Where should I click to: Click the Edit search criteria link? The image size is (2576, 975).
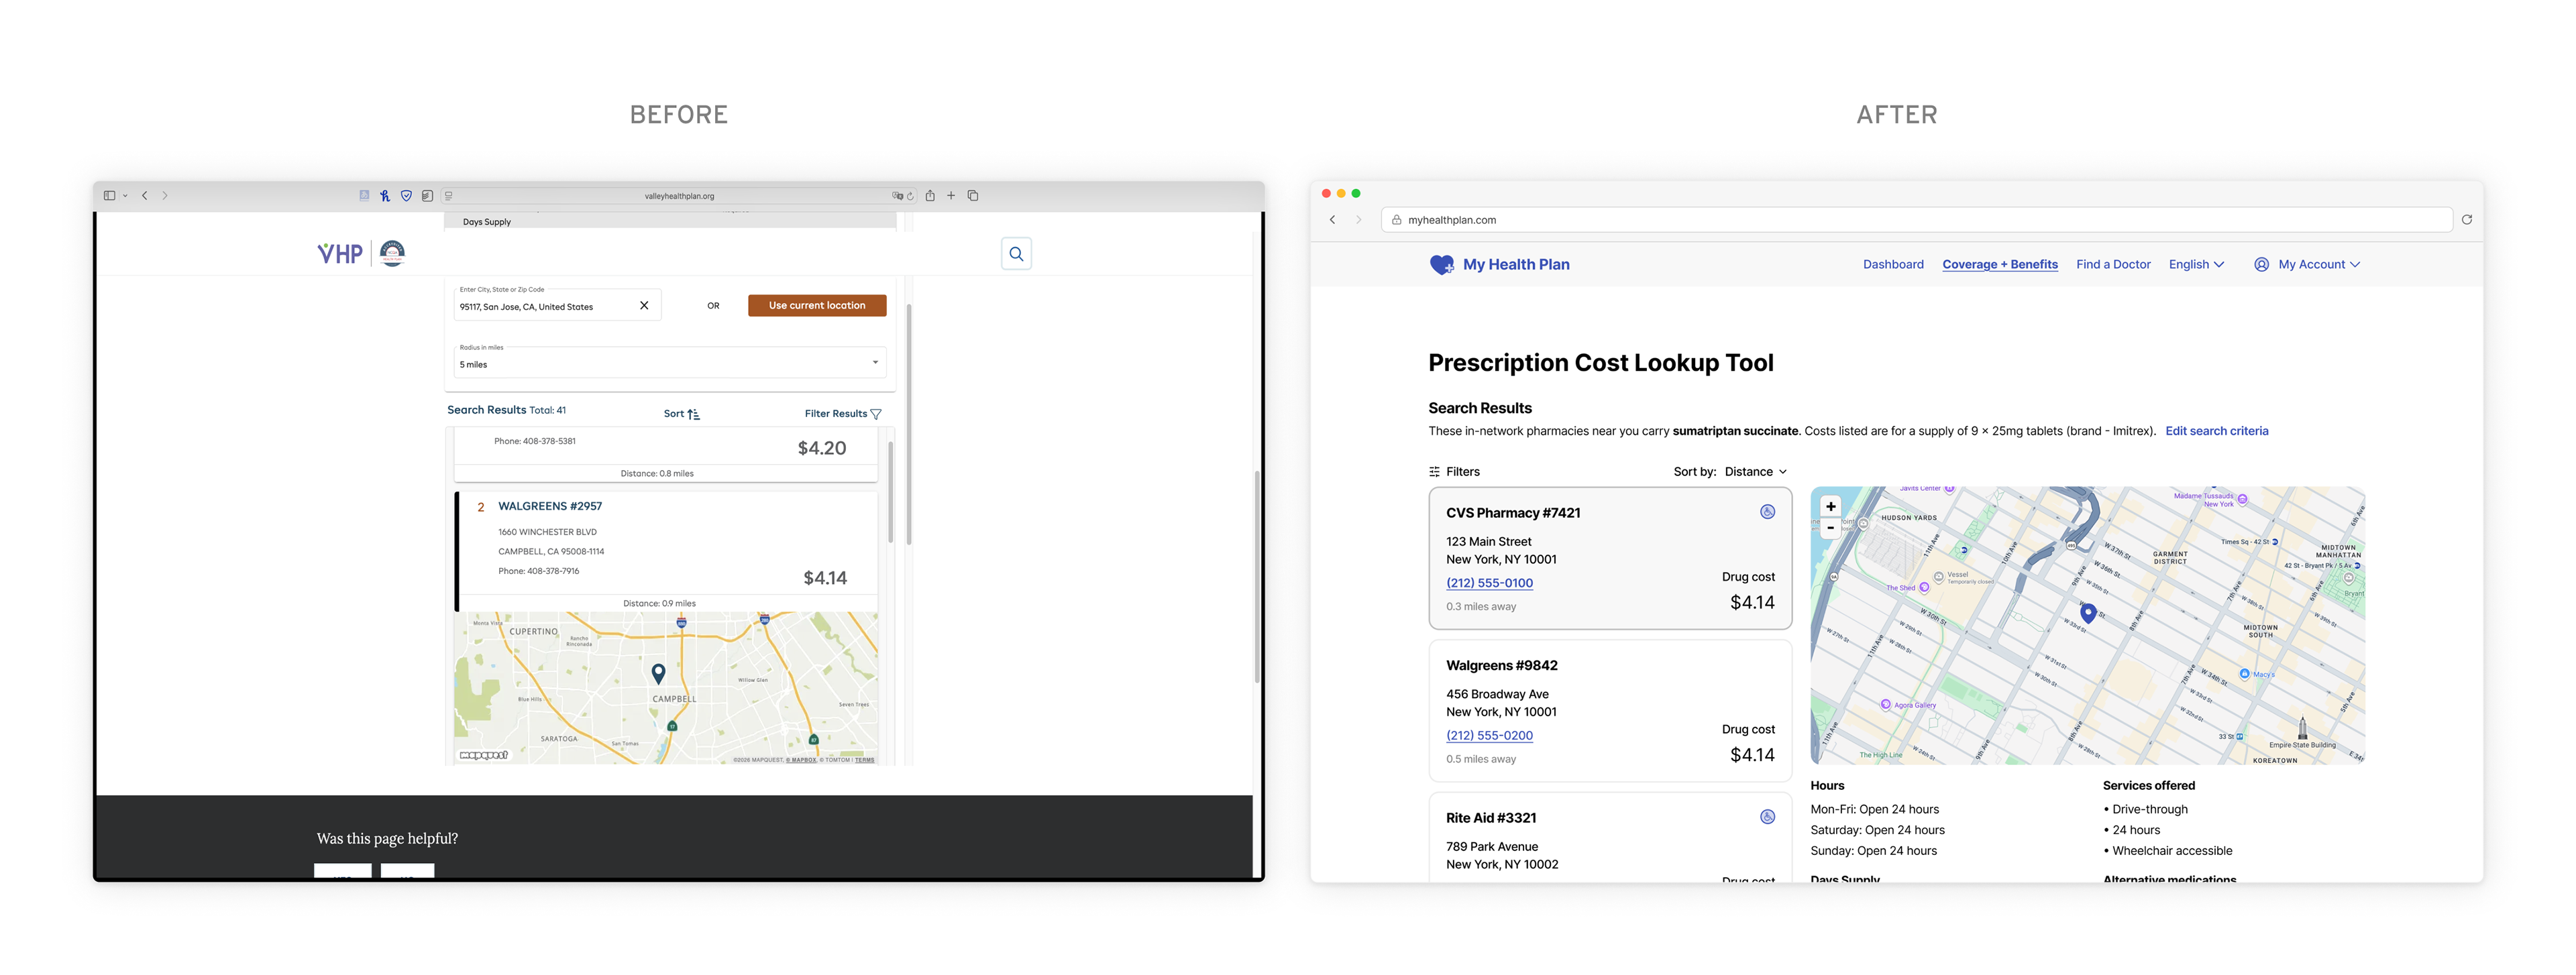tap(2216, 431)
